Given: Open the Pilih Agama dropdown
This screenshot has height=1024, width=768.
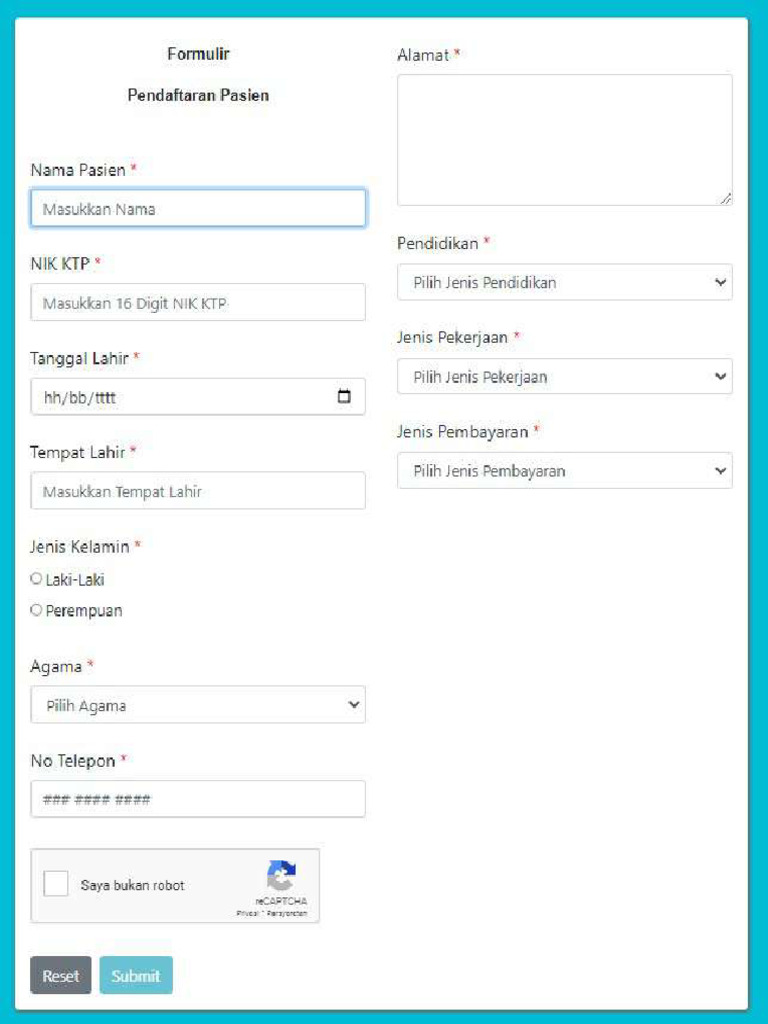Looking at the screenshot, I should click(198, 705).
